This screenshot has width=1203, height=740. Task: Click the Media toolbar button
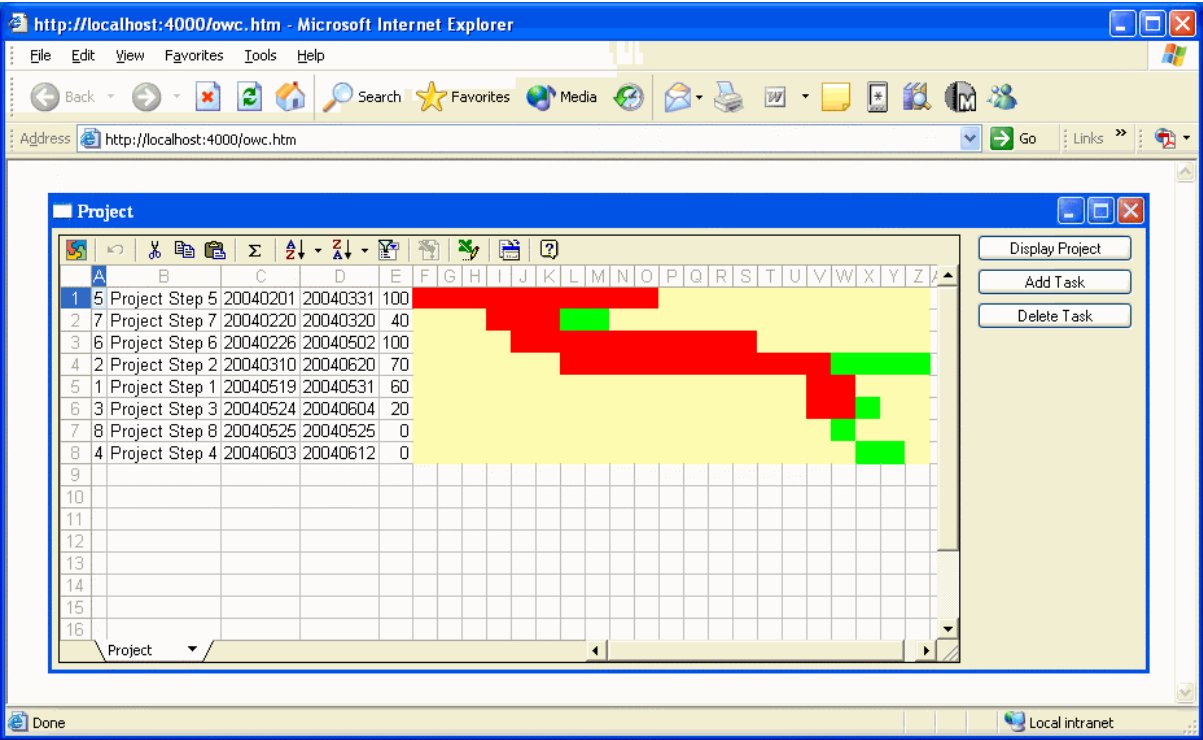pos(561,97)
